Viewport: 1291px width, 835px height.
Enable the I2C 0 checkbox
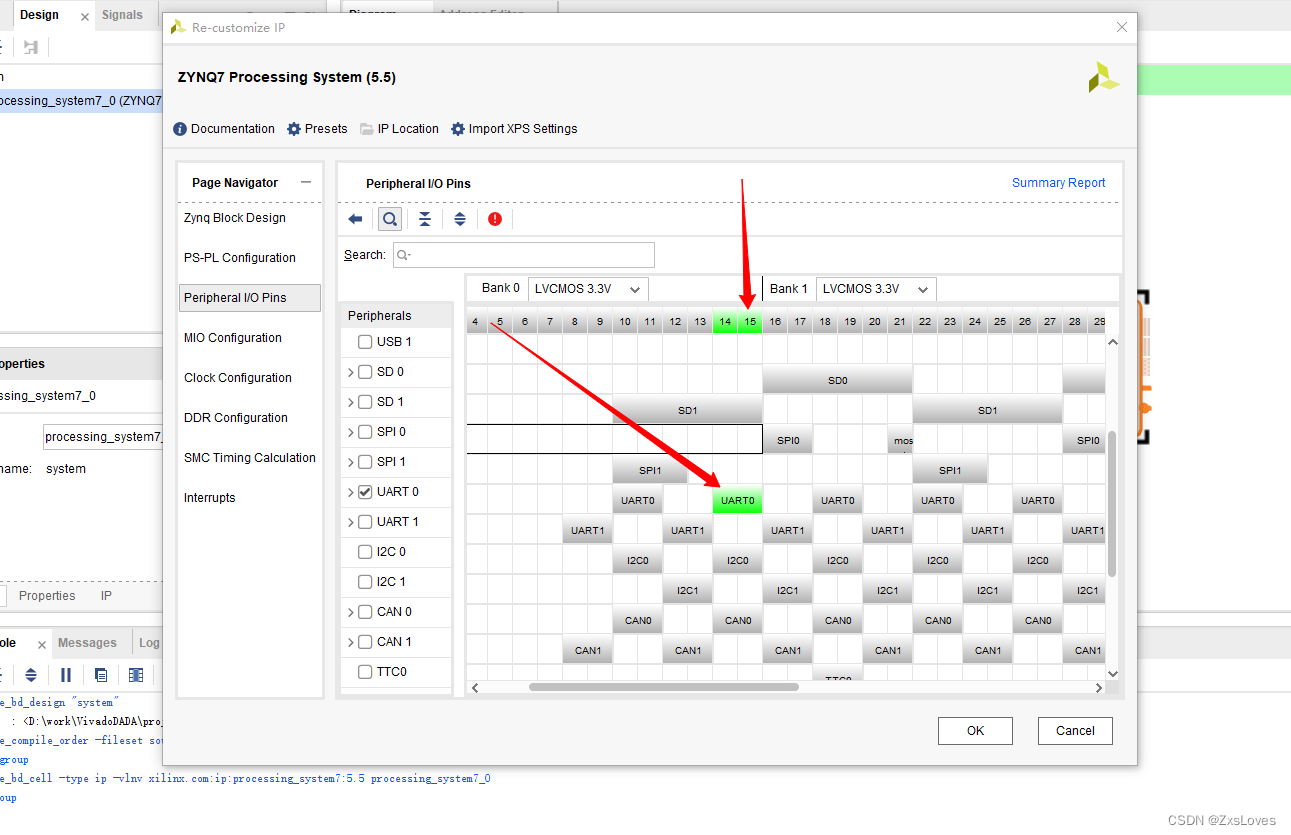click(365, 552)
